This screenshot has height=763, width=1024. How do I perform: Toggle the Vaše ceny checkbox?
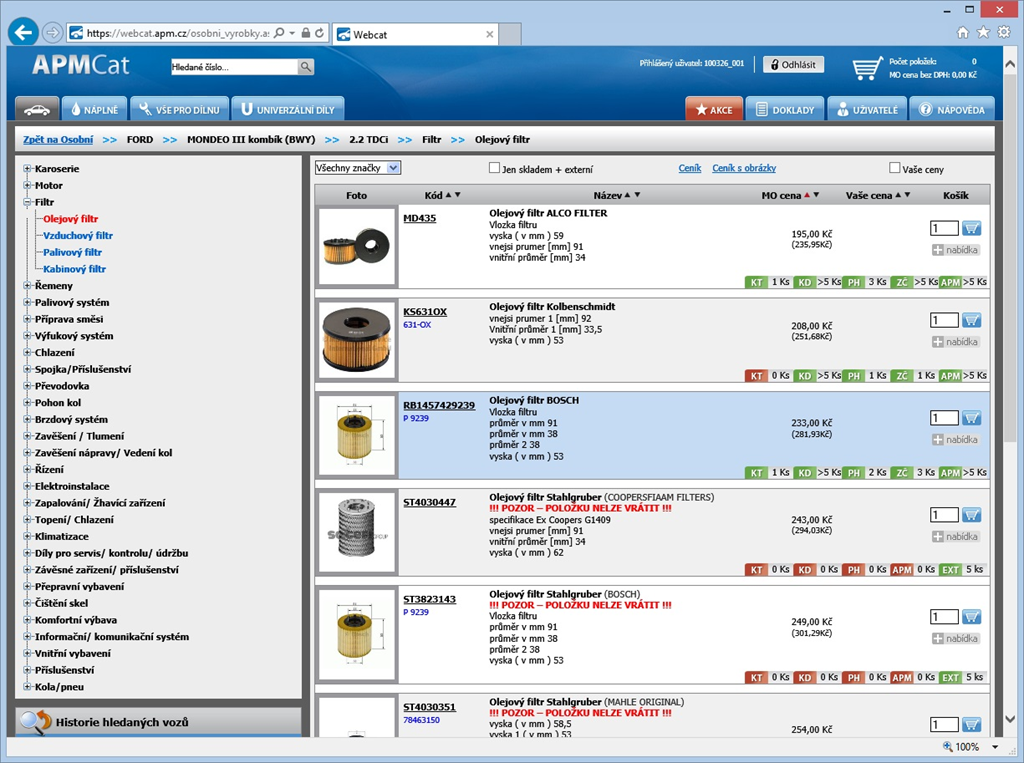895,168
